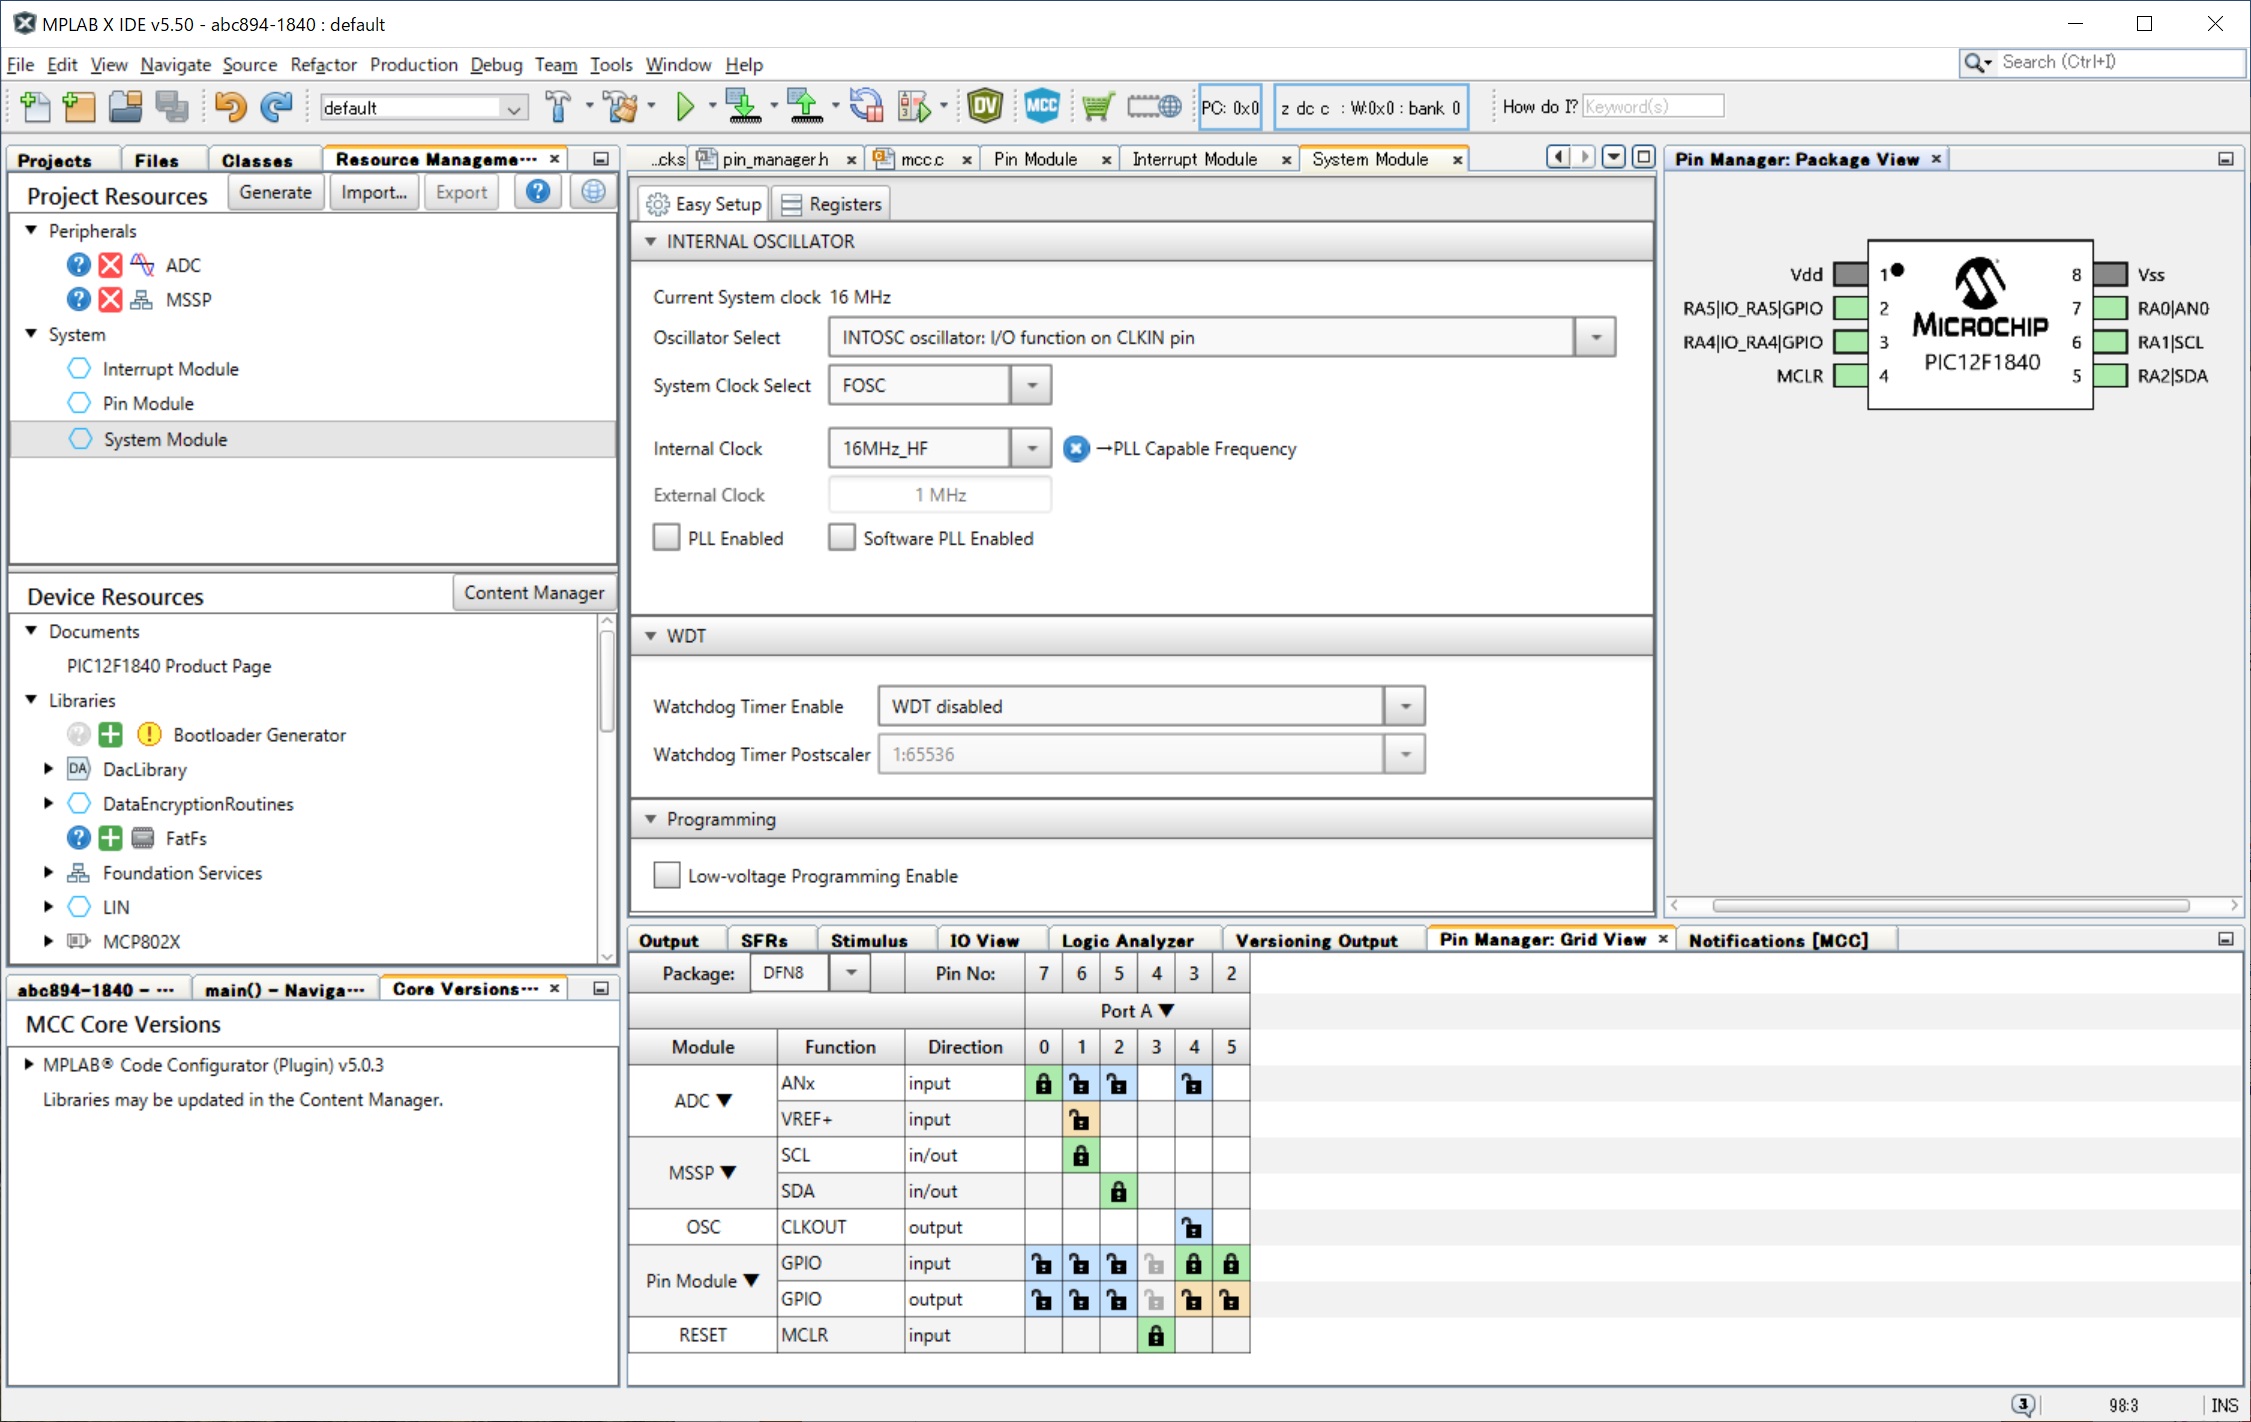Image resolution: width=2251 pixels, height=1422 pixels.
Task: Add FatFs library with green plus icon
Action: click(111, 838)
